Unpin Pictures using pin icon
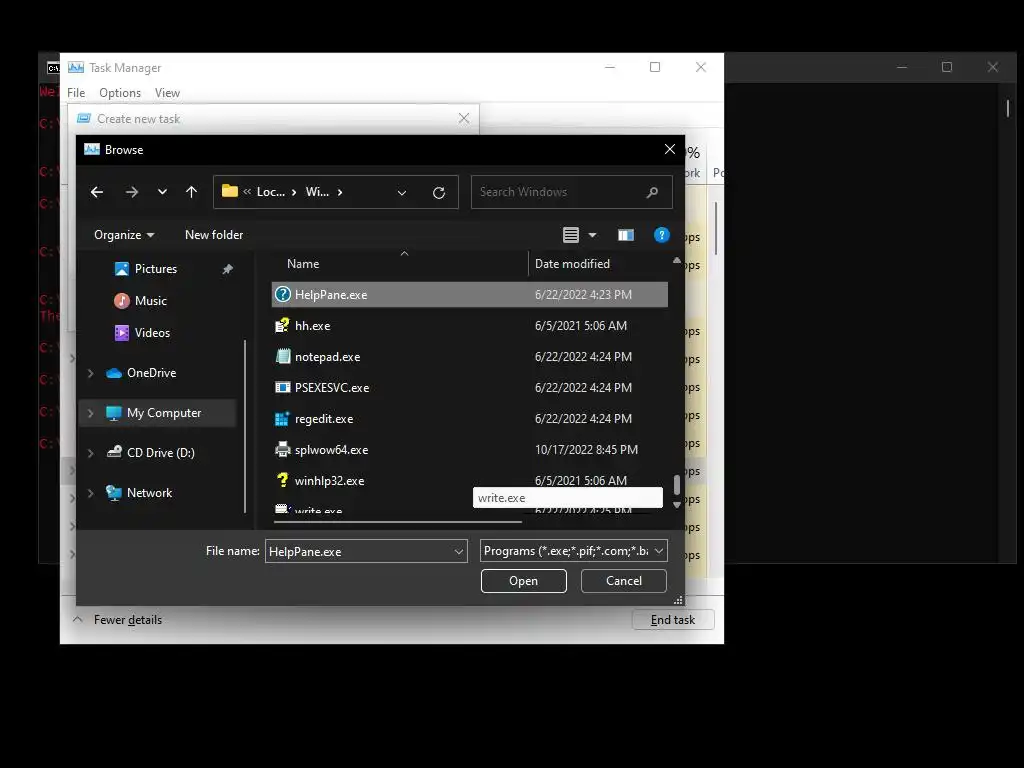The image size is (1024, 768). 227,269
